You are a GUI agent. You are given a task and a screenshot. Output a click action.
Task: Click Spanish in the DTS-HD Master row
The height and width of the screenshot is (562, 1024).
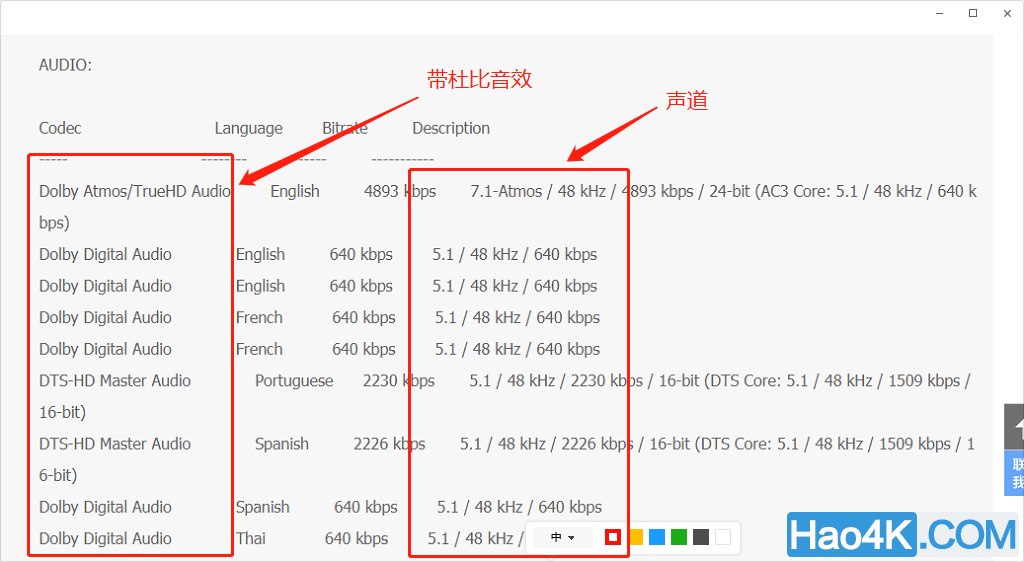(x=281, y=445)
